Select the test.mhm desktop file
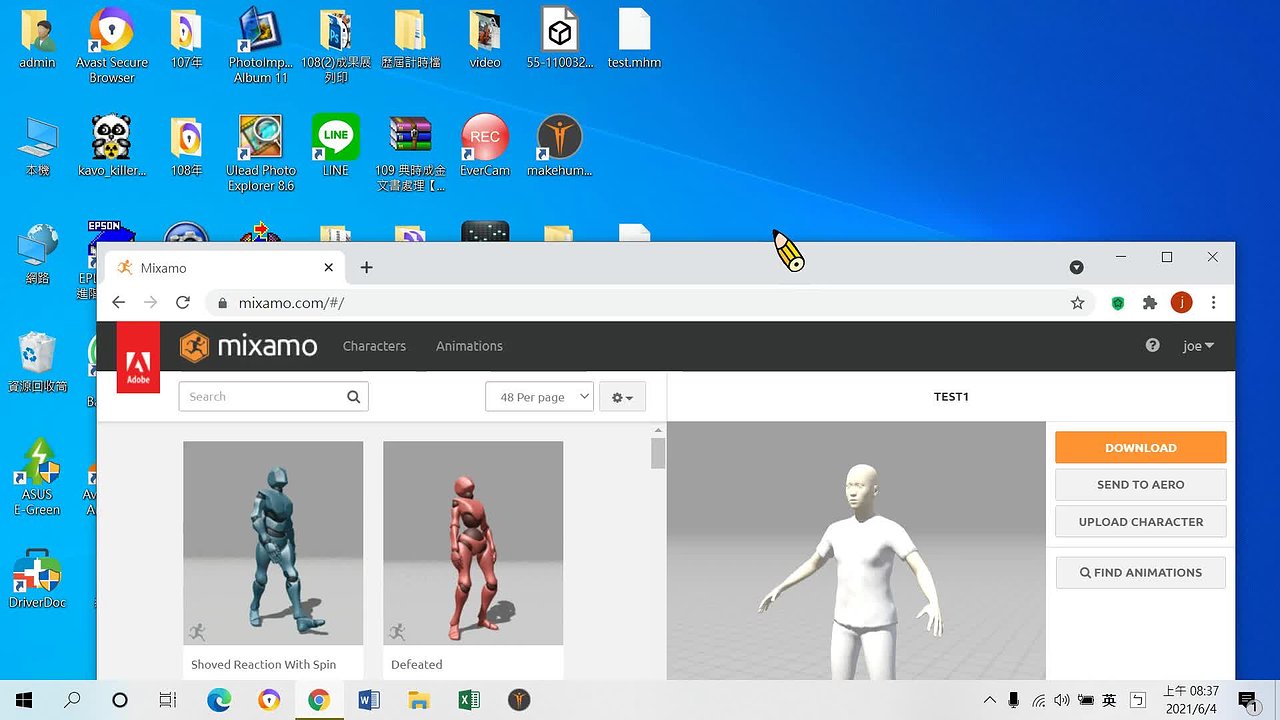The image size is (1280, 720). pos(634,39)
